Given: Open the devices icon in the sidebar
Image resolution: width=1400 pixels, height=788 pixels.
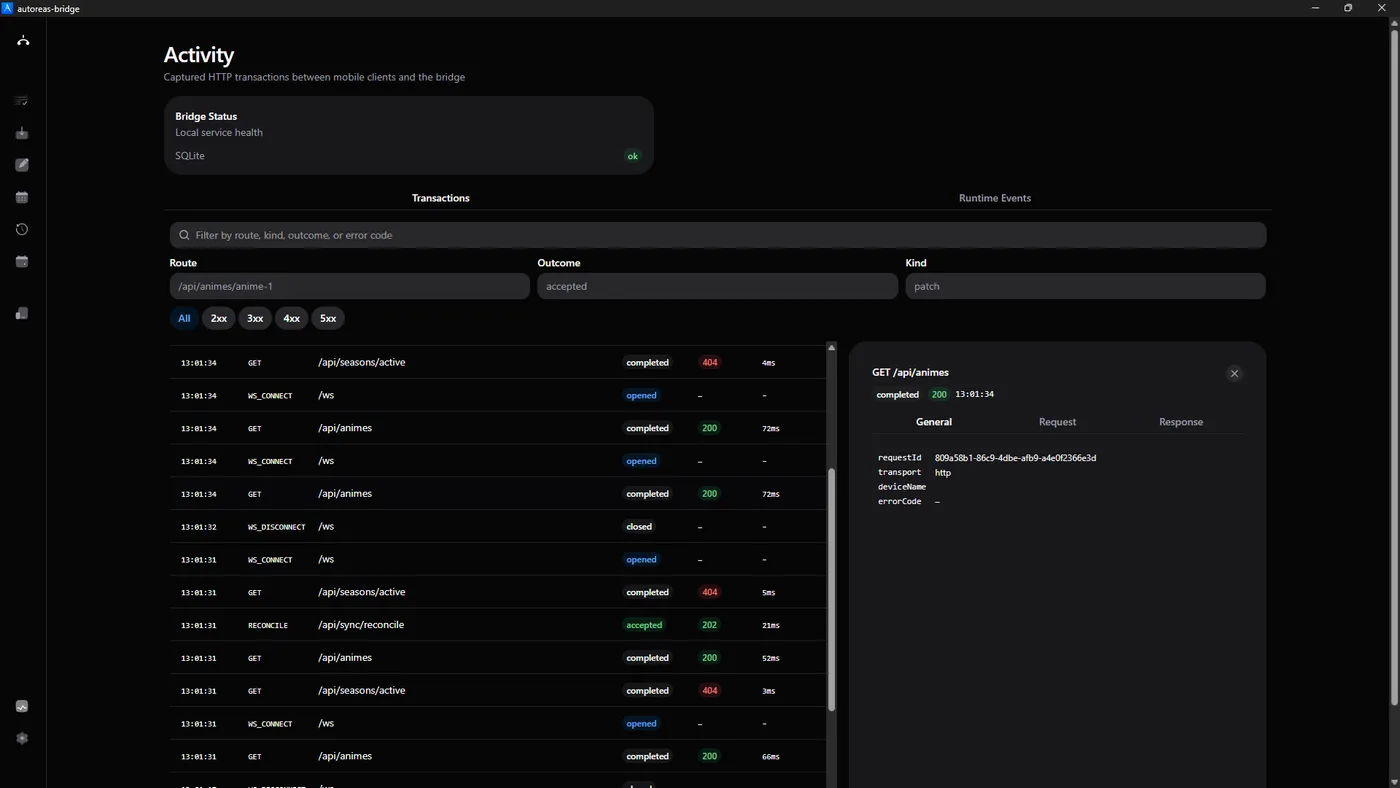Looking at the screenshot, I should 22,313.
